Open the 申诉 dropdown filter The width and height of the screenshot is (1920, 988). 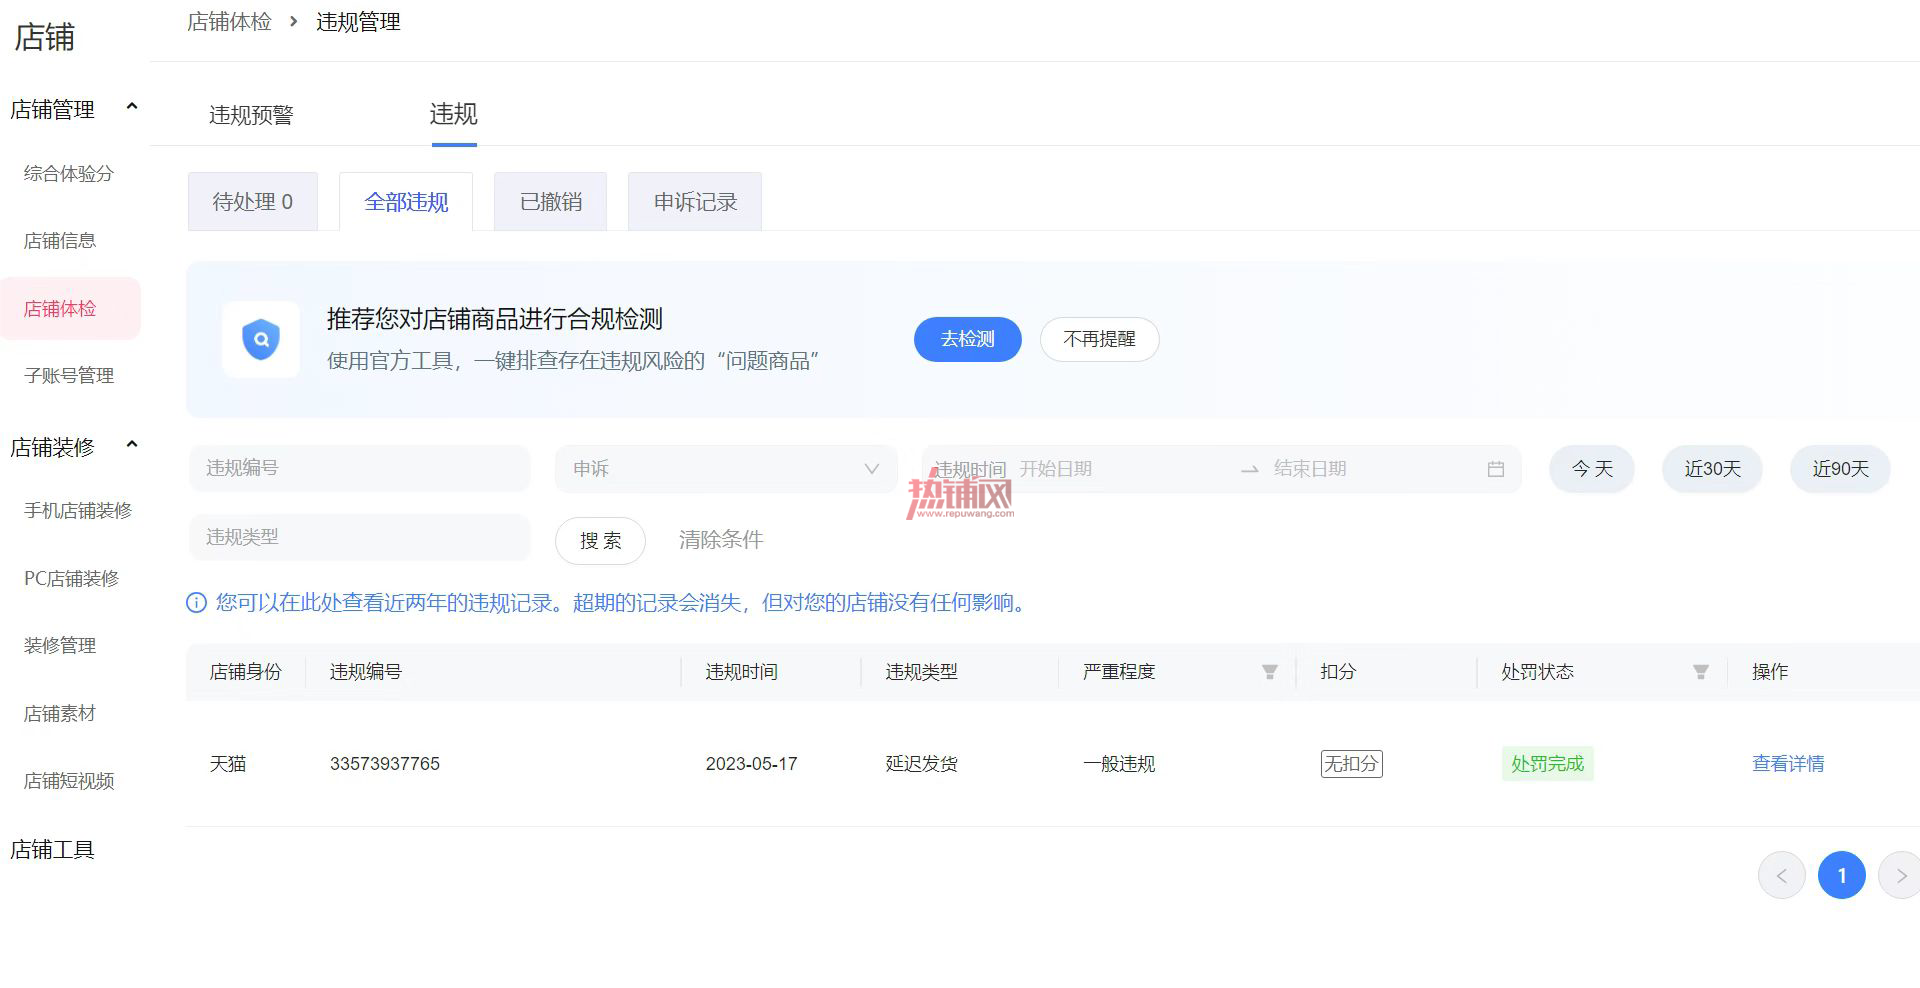726,469
